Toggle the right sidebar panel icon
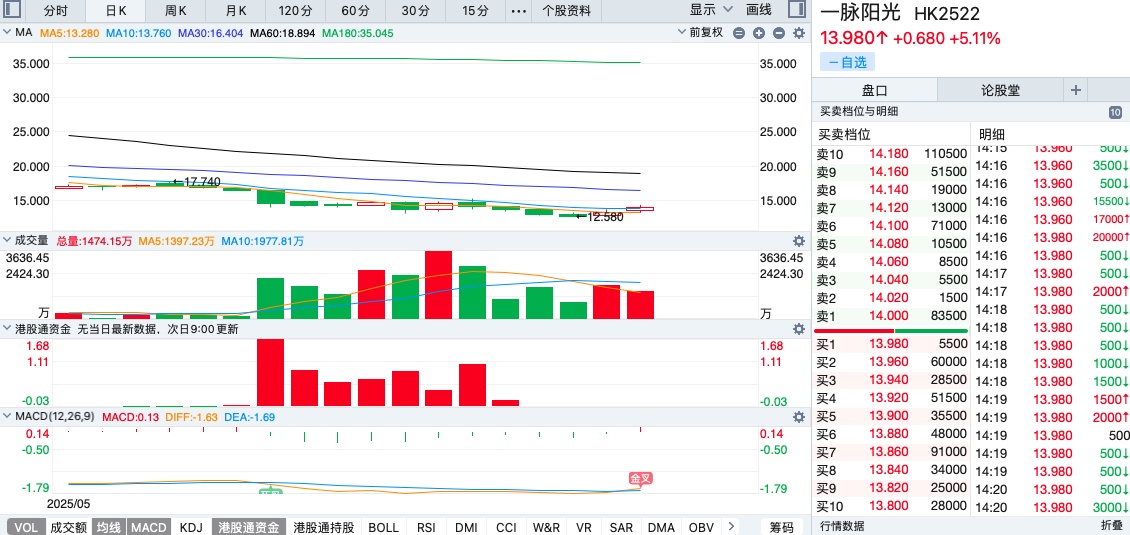 796,10
